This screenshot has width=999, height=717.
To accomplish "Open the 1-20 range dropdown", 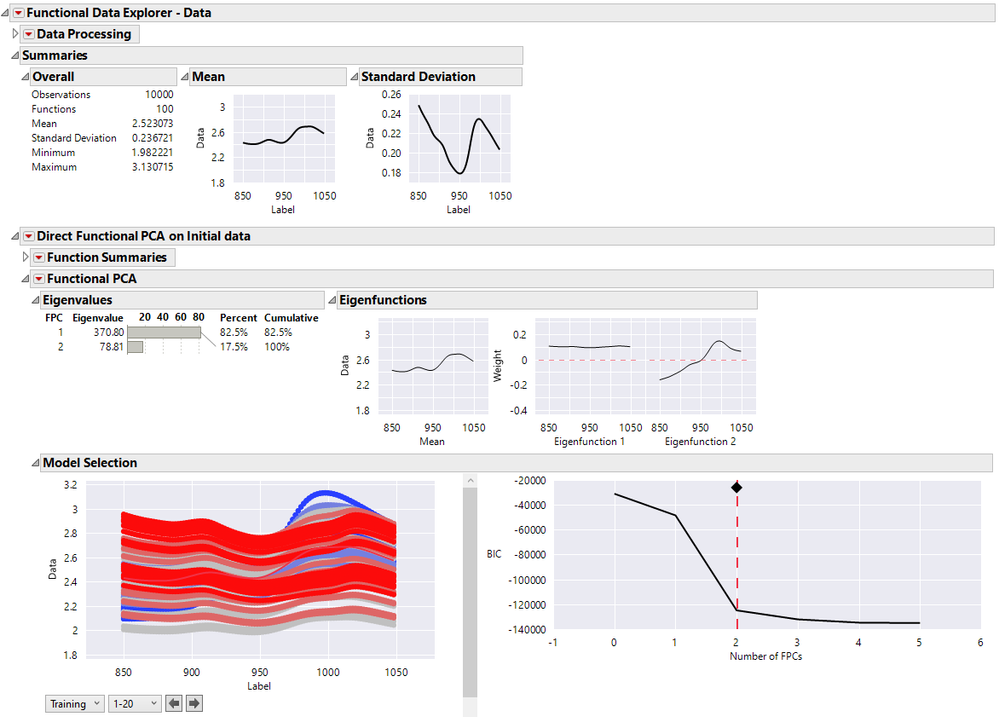I will pyautogui.click(x=134, y=704).
